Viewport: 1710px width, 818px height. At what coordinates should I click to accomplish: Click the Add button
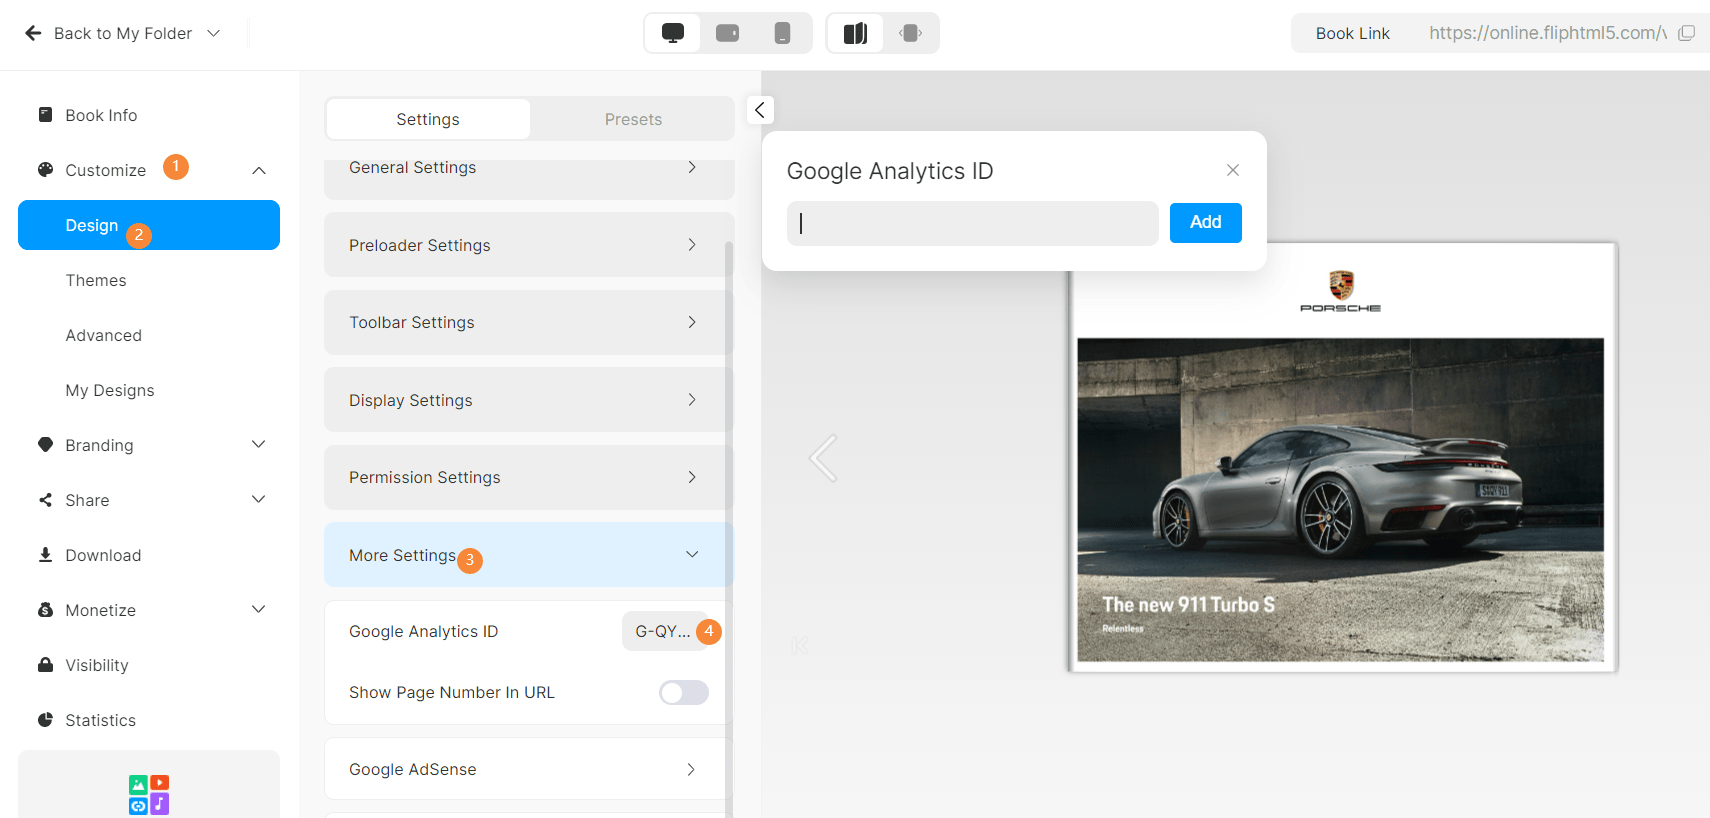(1206, 222)
